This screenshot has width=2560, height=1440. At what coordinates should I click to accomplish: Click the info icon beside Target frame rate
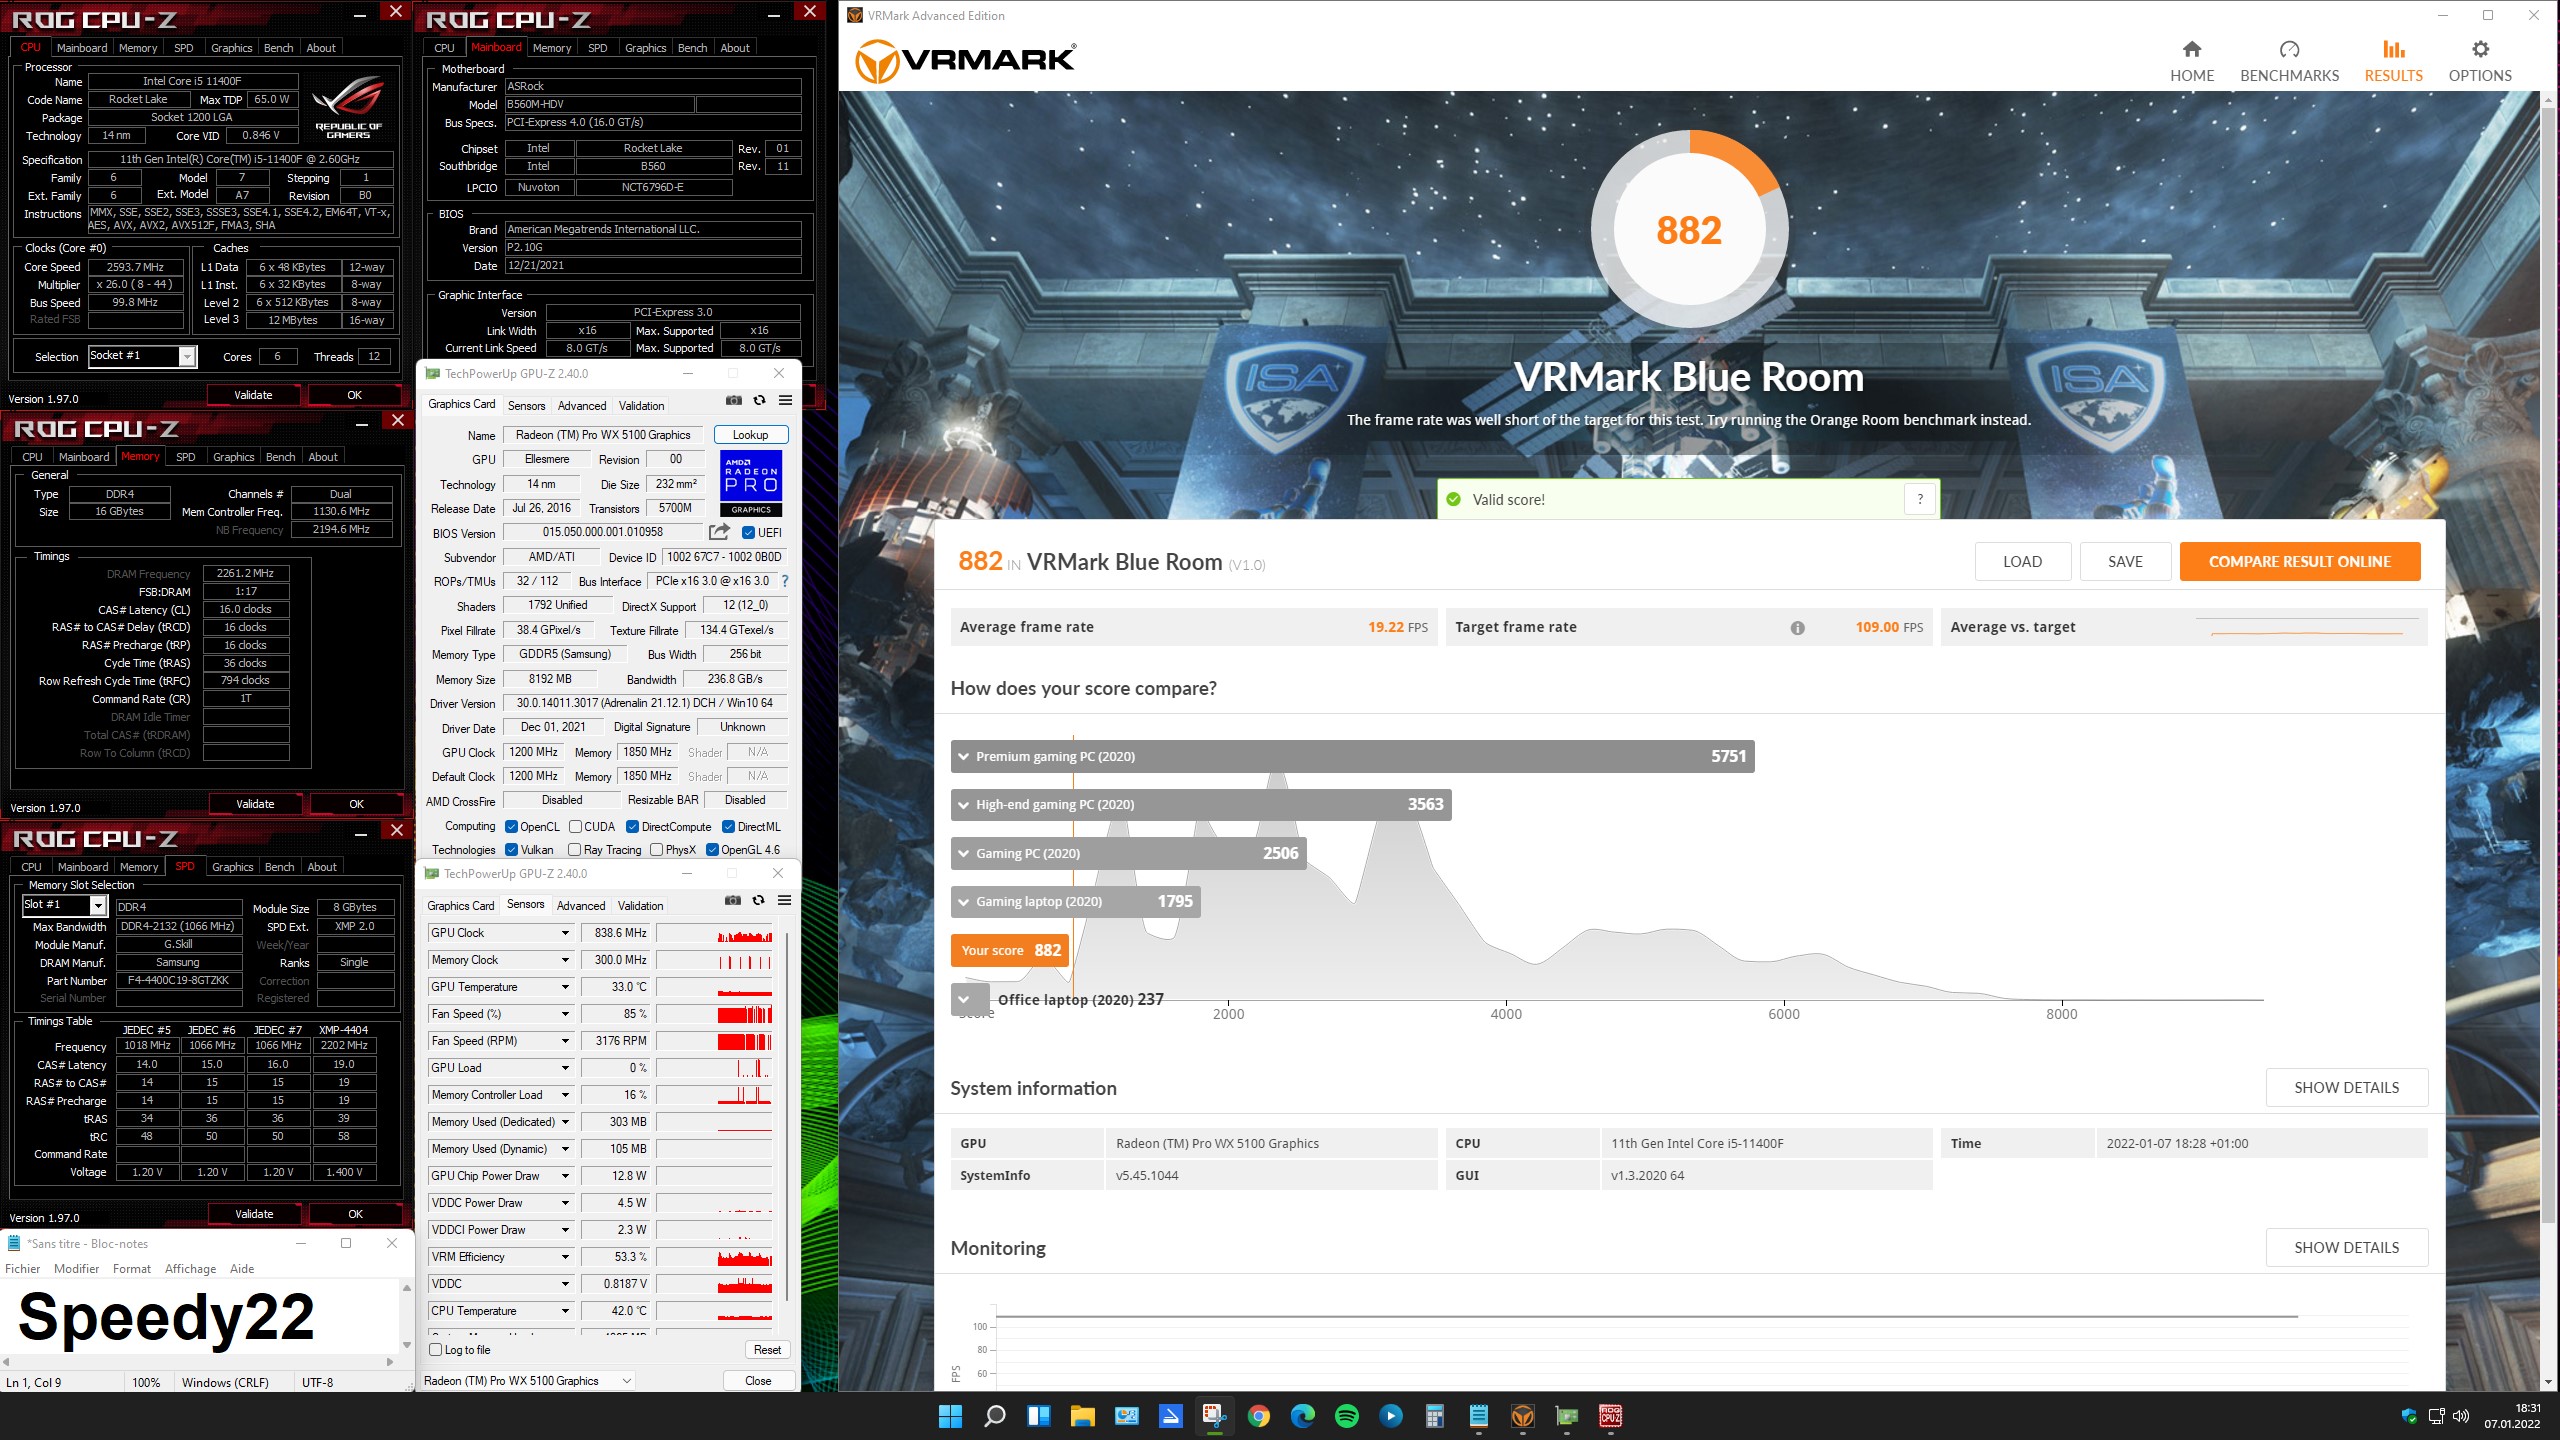coord(1797,628)
